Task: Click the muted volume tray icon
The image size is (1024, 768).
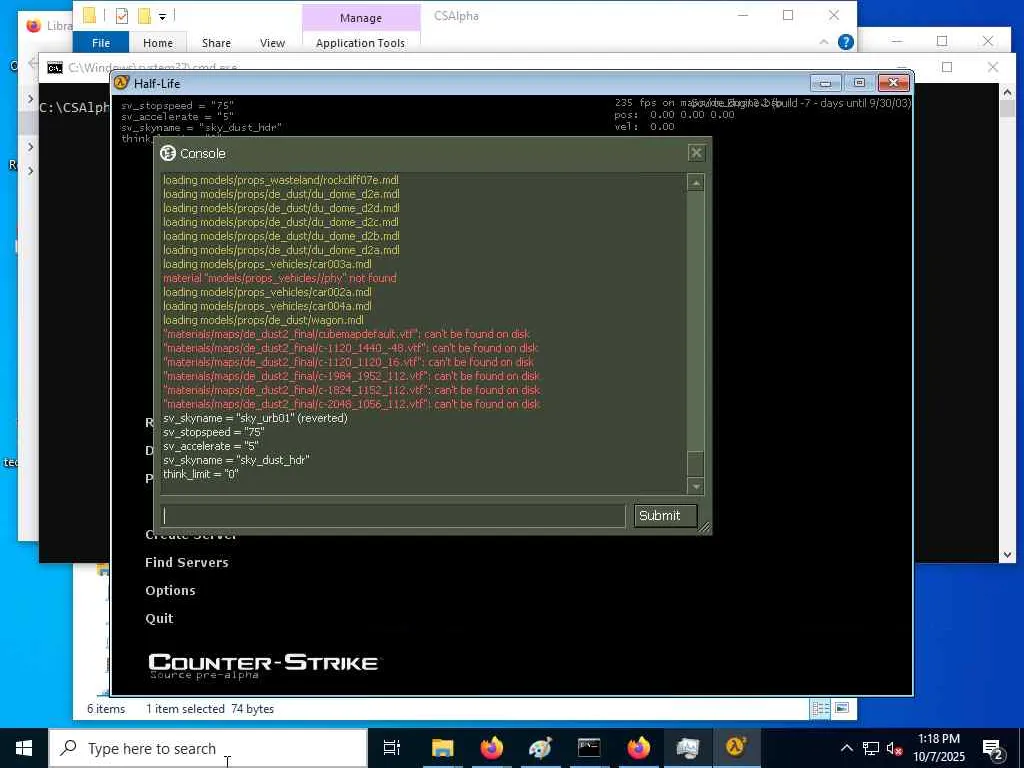Action: click(x=894, y=748)
